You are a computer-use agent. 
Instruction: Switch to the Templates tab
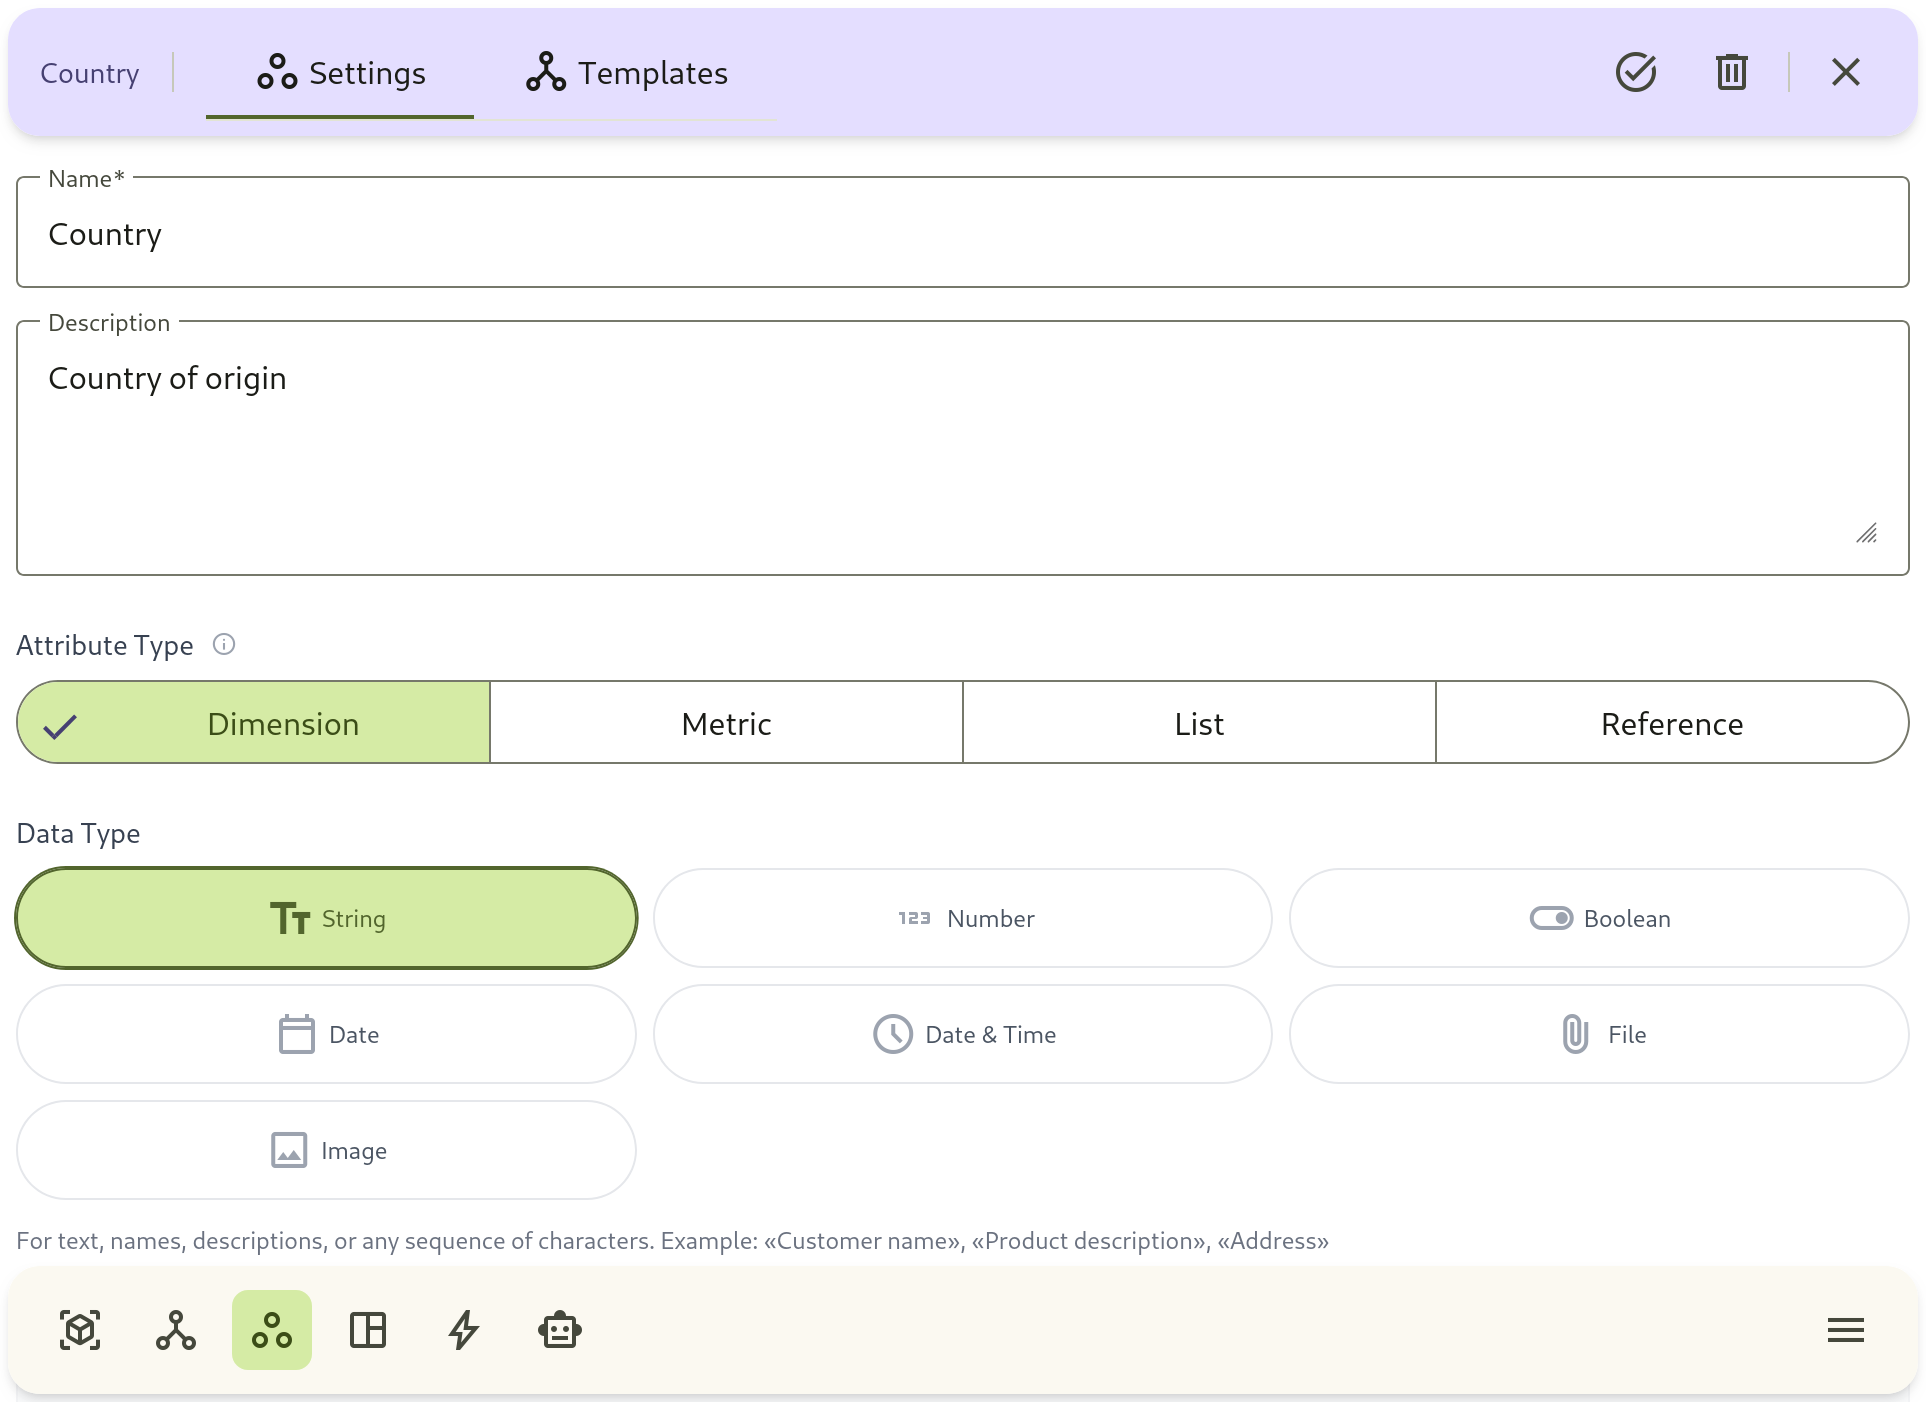626,72
